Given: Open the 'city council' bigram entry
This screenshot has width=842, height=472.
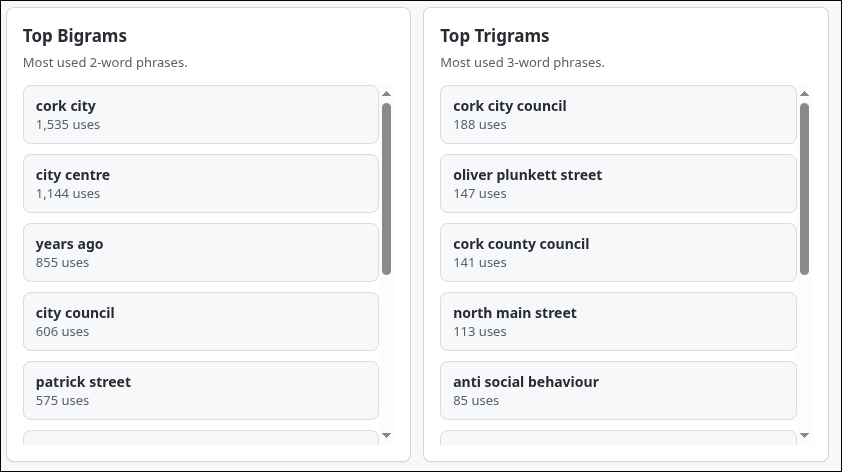Looking at the screenshot, I should click(200, 321).
